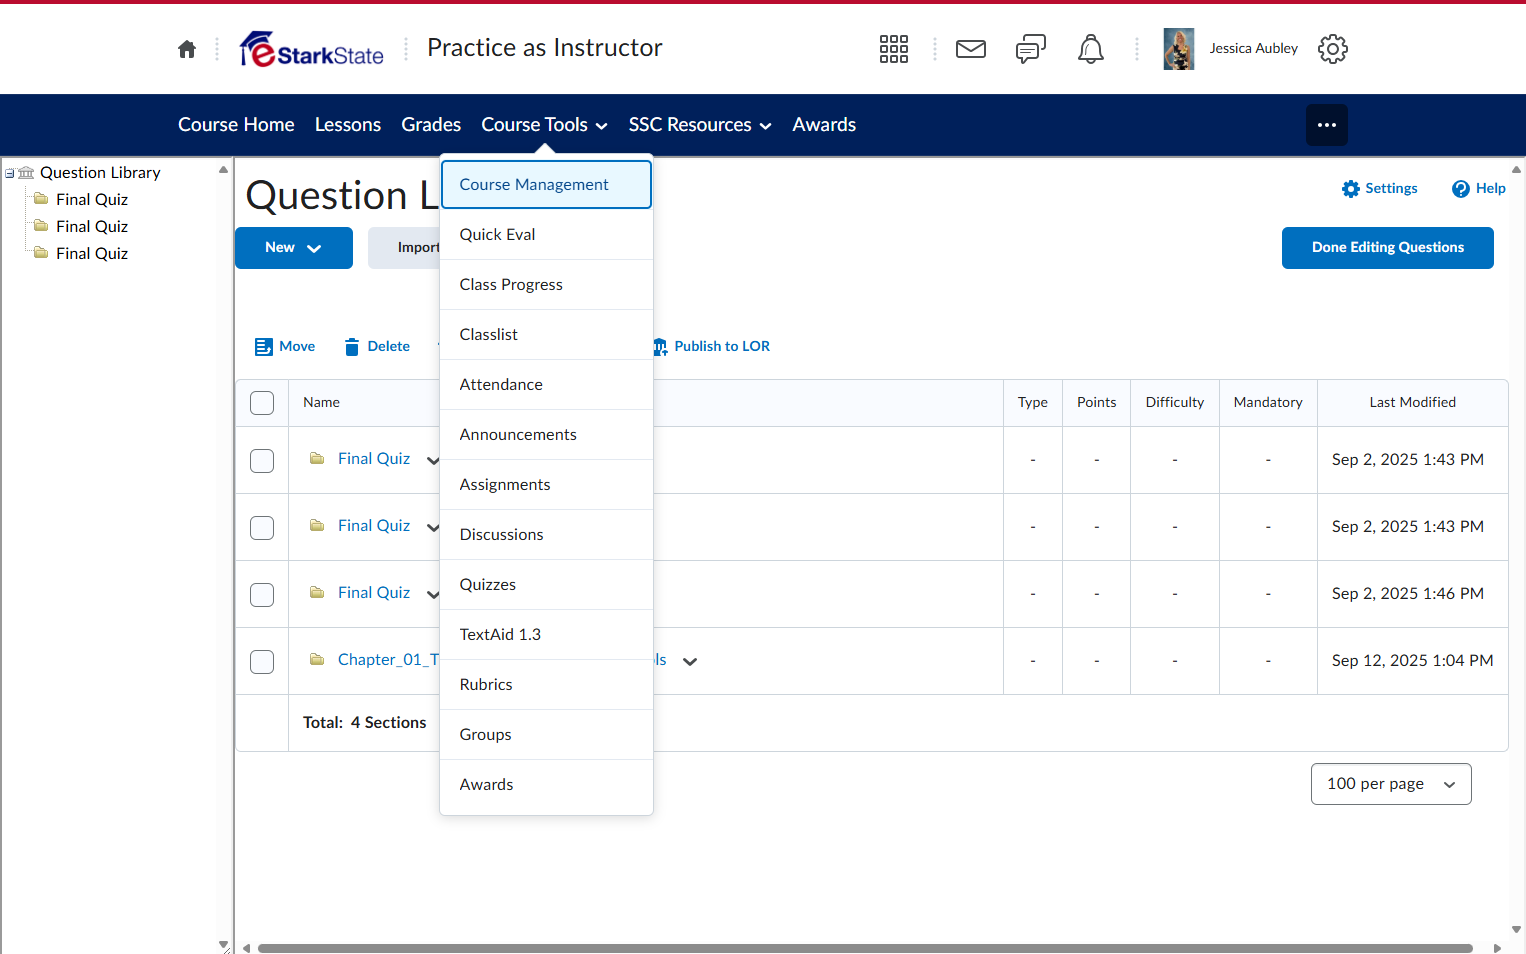The width and height of the screenshot is (1526, 954).
Task: Select Groups in the Course Tools menu
Action: [546, 735]
